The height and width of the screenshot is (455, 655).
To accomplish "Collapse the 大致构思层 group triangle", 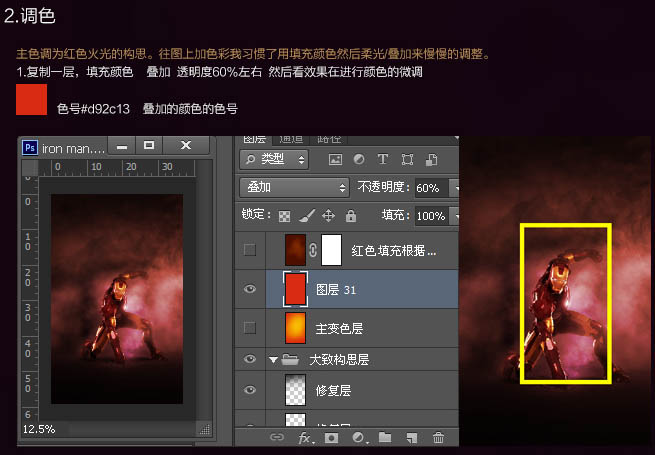I will (273, 360).
